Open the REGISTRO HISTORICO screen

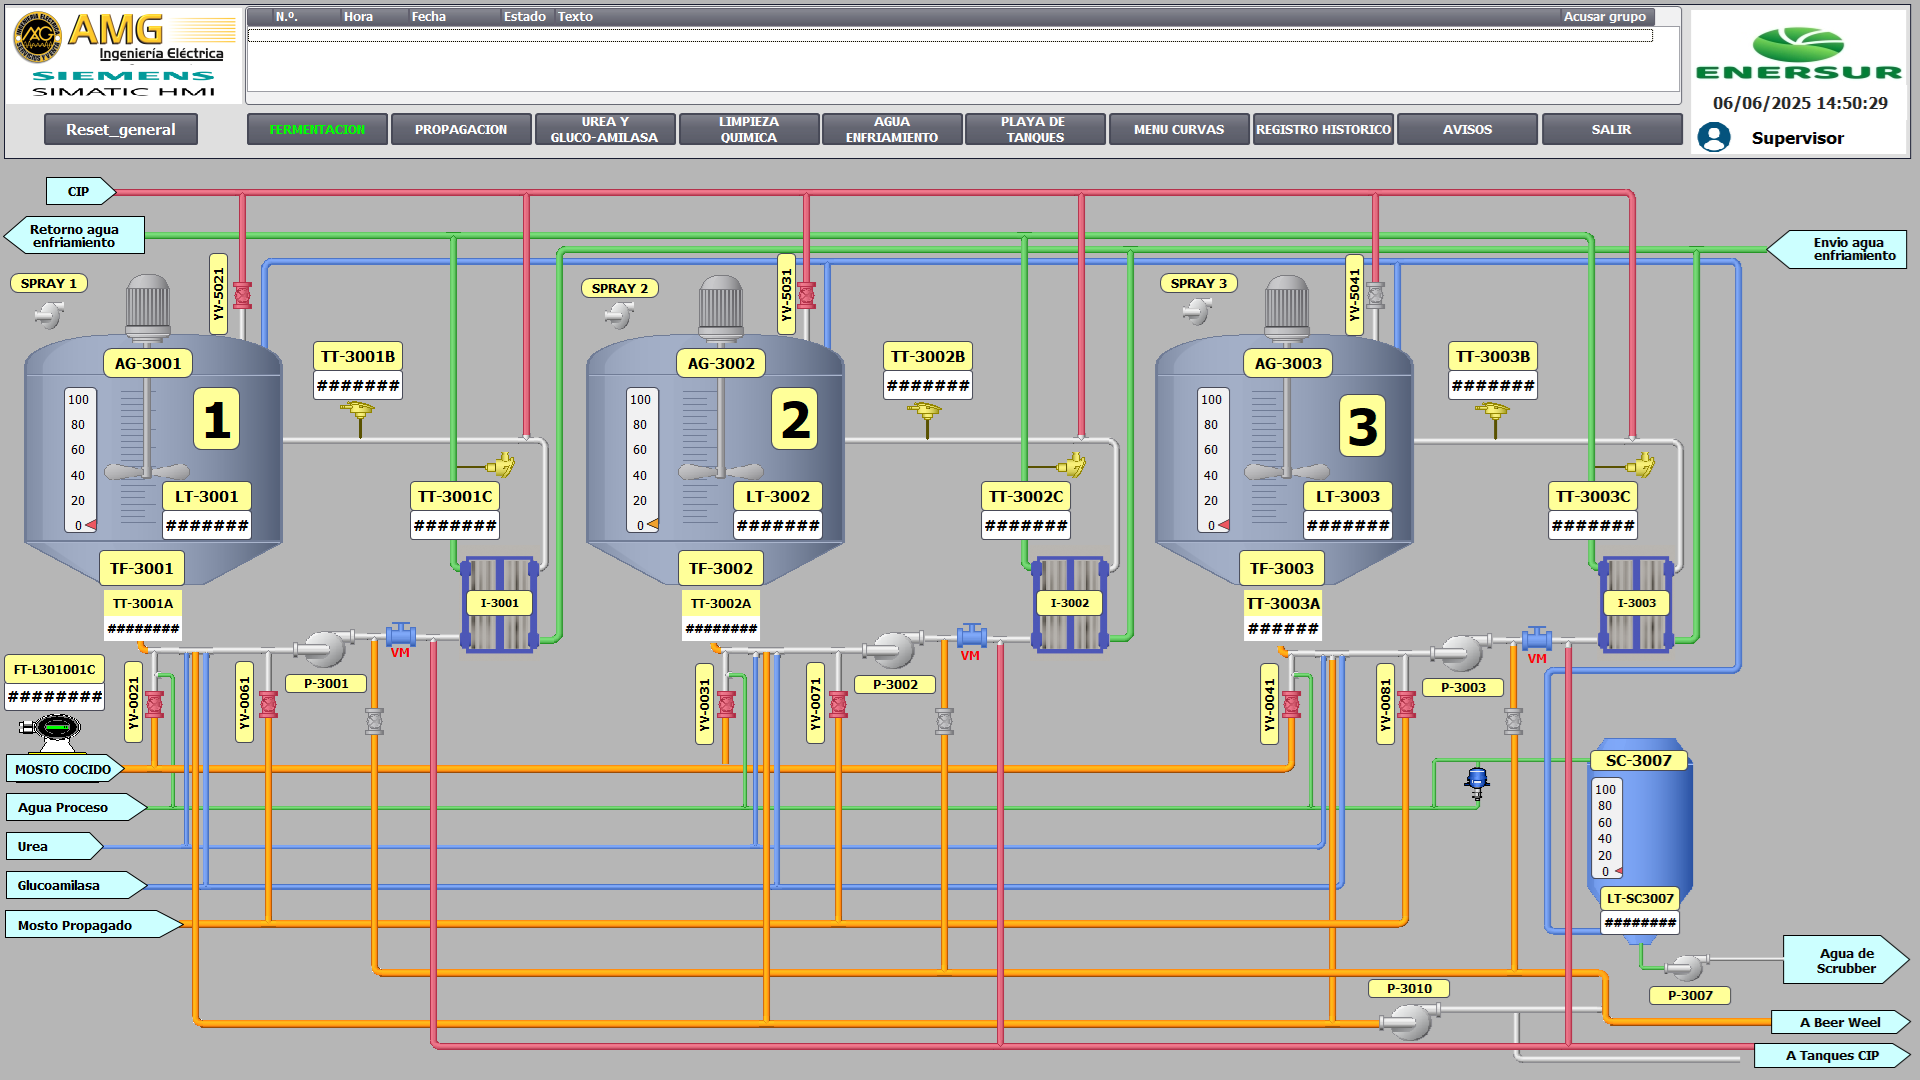[x=1323, y=129]
